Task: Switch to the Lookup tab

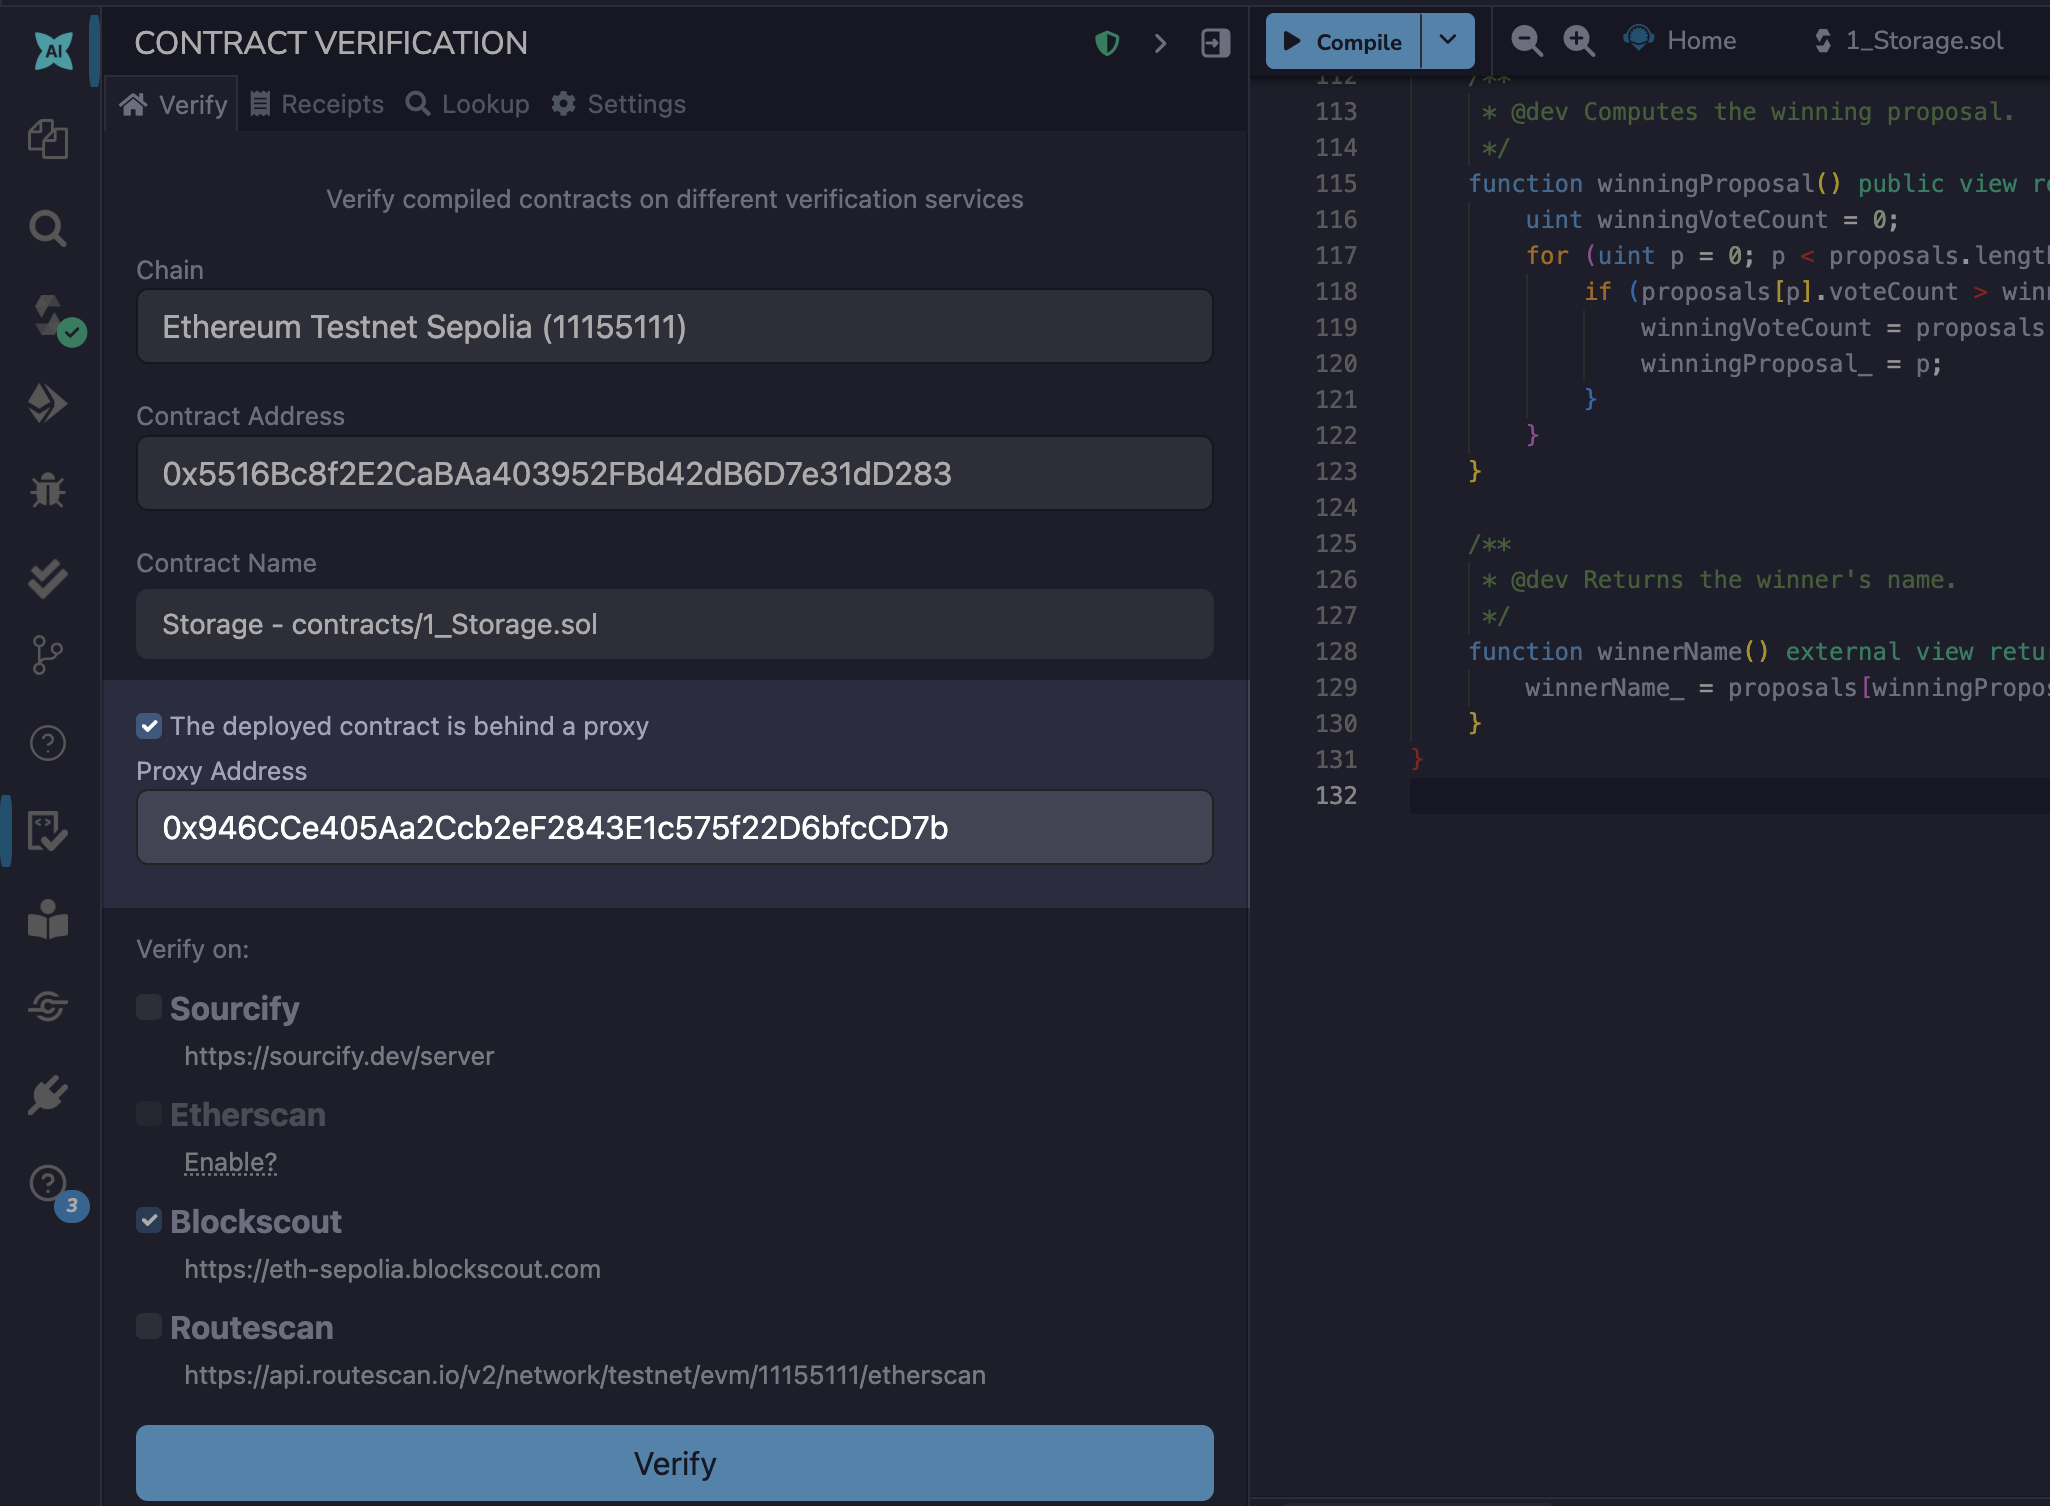Action: click(x=467, y=104)
